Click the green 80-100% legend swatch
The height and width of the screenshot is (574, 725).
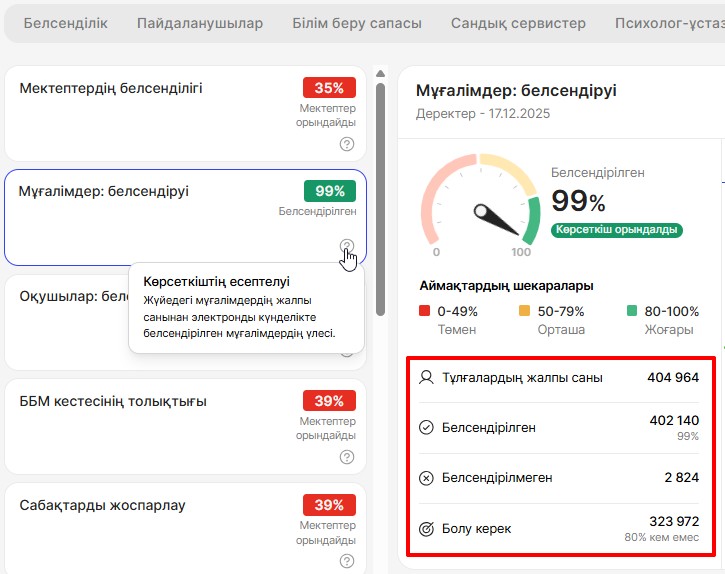[x=631, y=311]
